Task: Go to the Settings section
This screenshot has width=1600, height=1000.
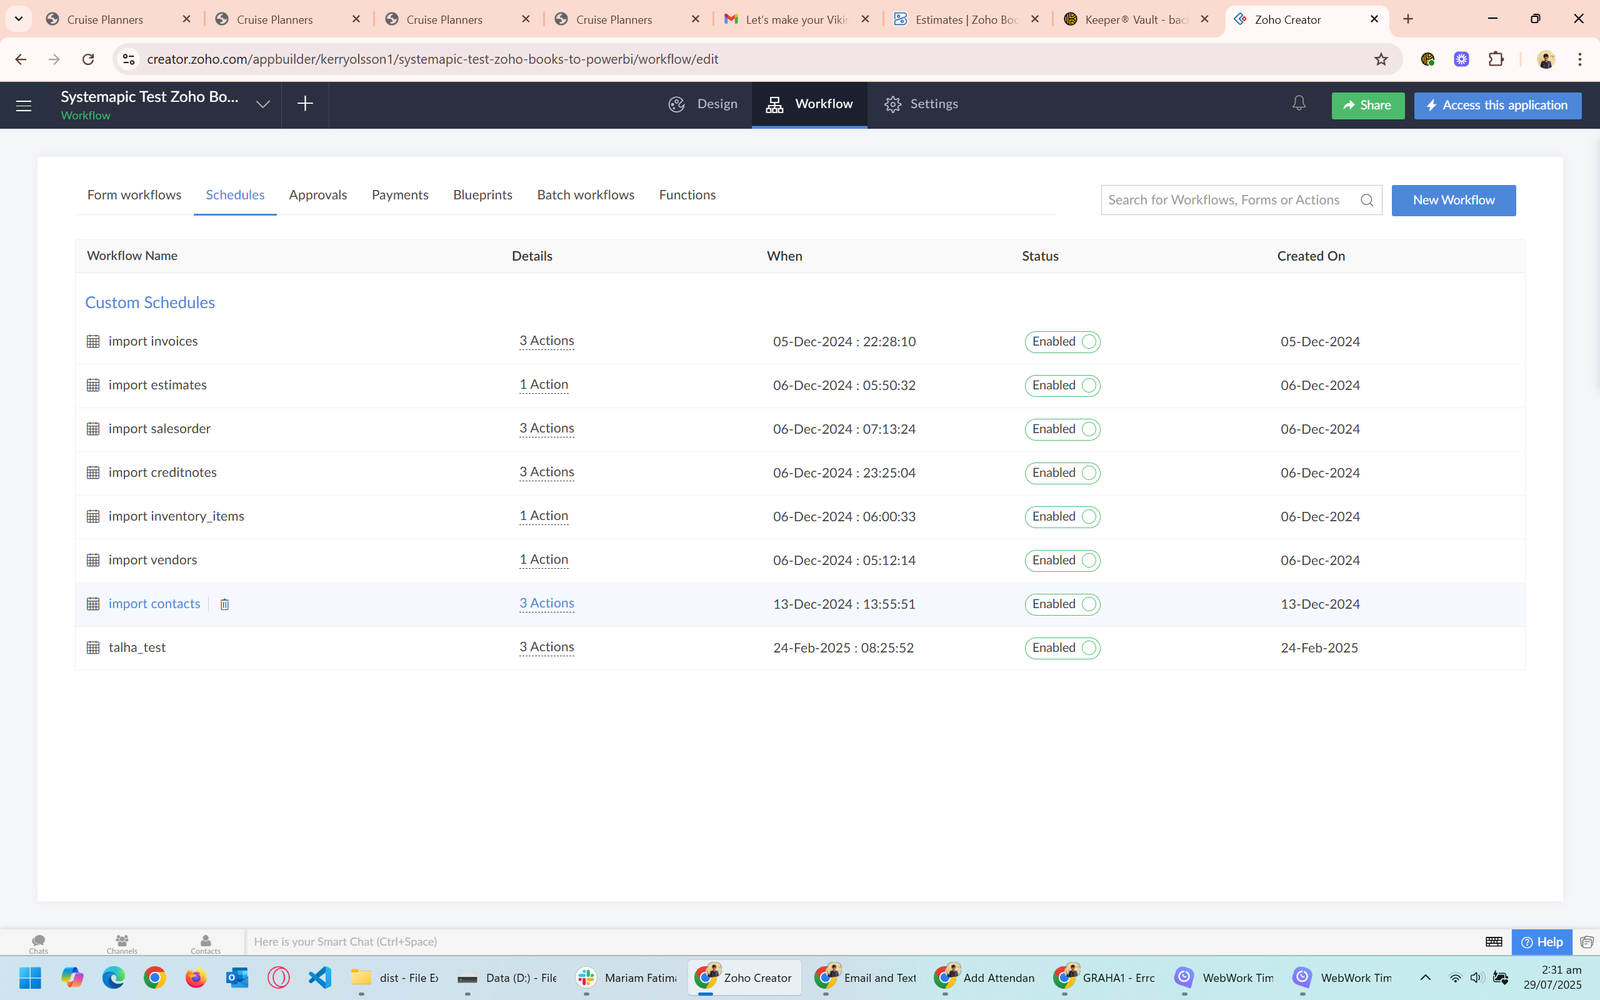Action: (x=921, y=104)
